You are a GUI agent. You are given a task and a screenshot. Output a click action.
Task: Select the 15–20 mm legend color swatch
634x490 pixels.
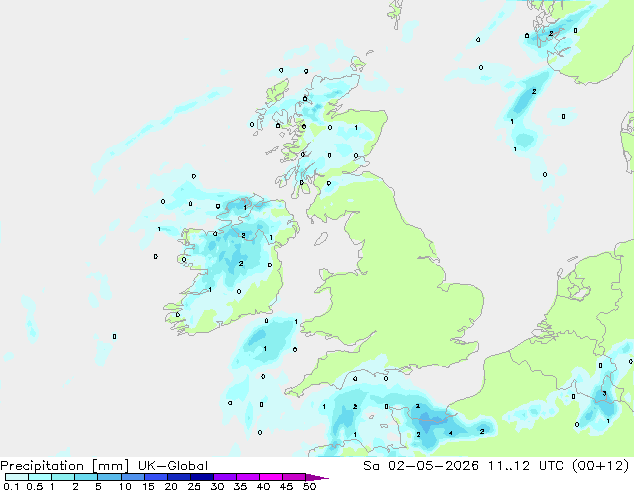156,477
